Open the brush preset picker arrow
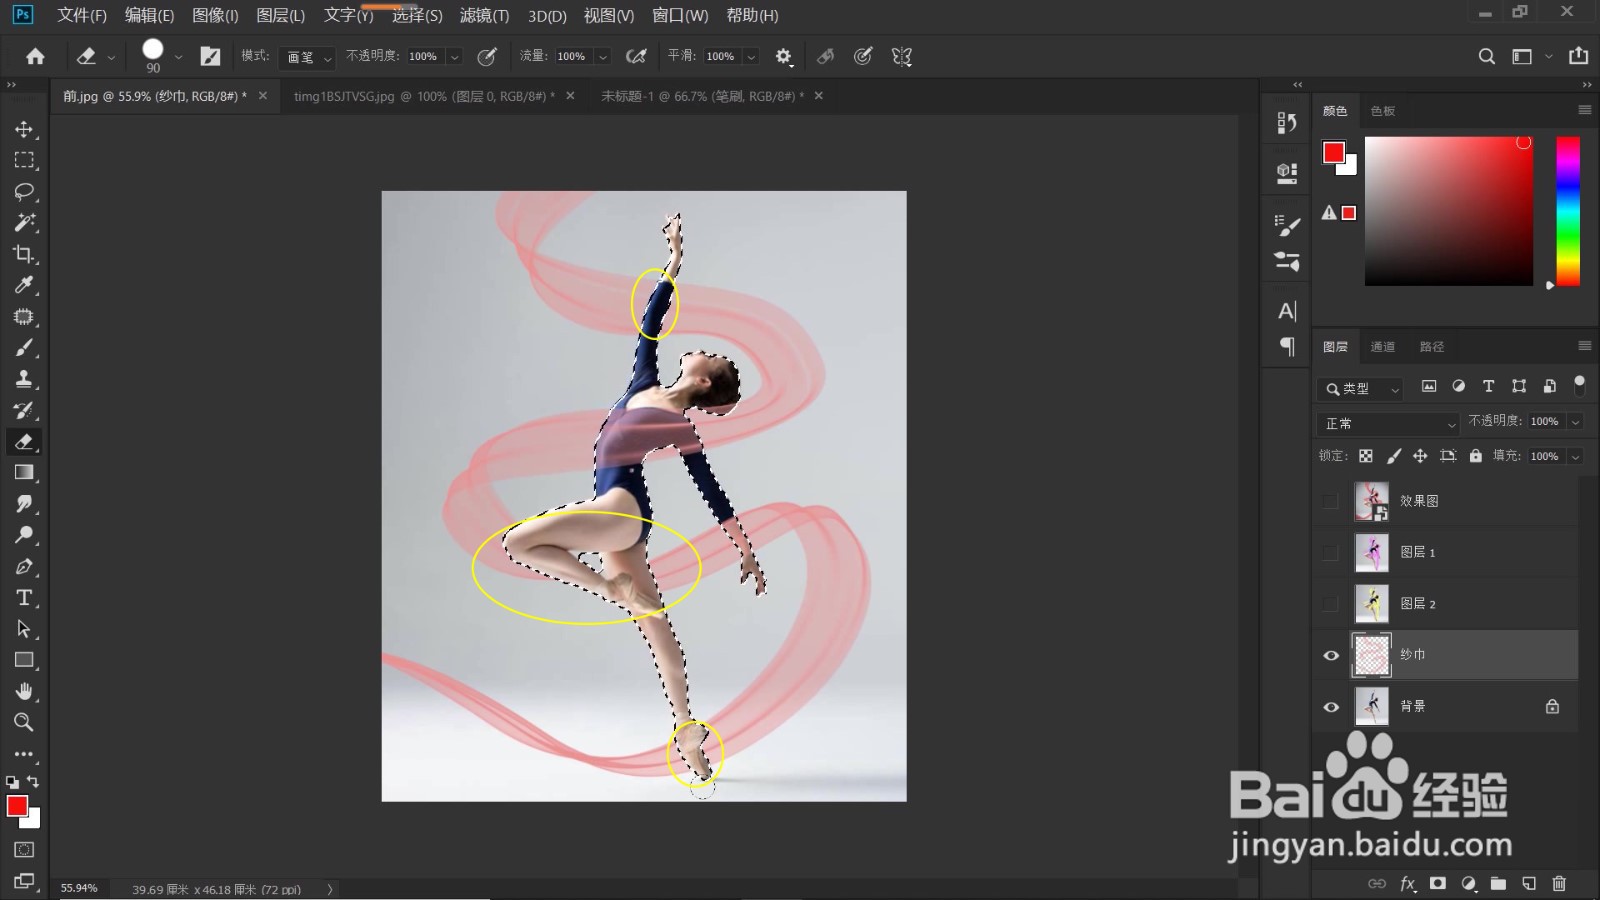The width and height of the screenshot is (1600, 900). click(x=178, y=57)
